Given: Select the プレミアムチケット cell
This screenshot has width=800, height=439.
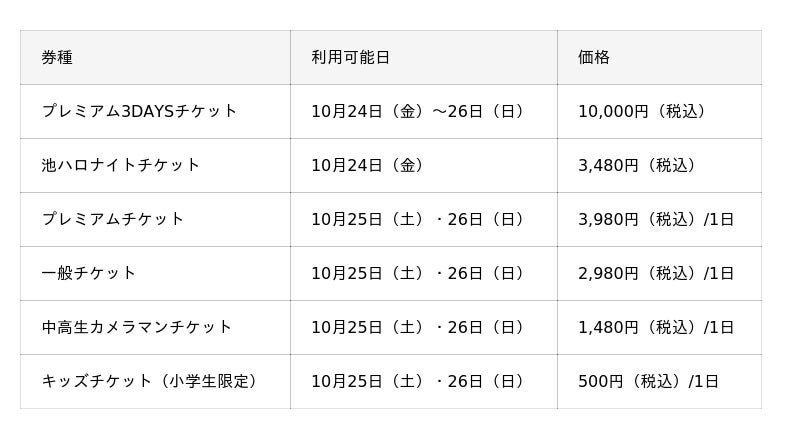Looking at the screenshot, I should click(x=113, y=220).
